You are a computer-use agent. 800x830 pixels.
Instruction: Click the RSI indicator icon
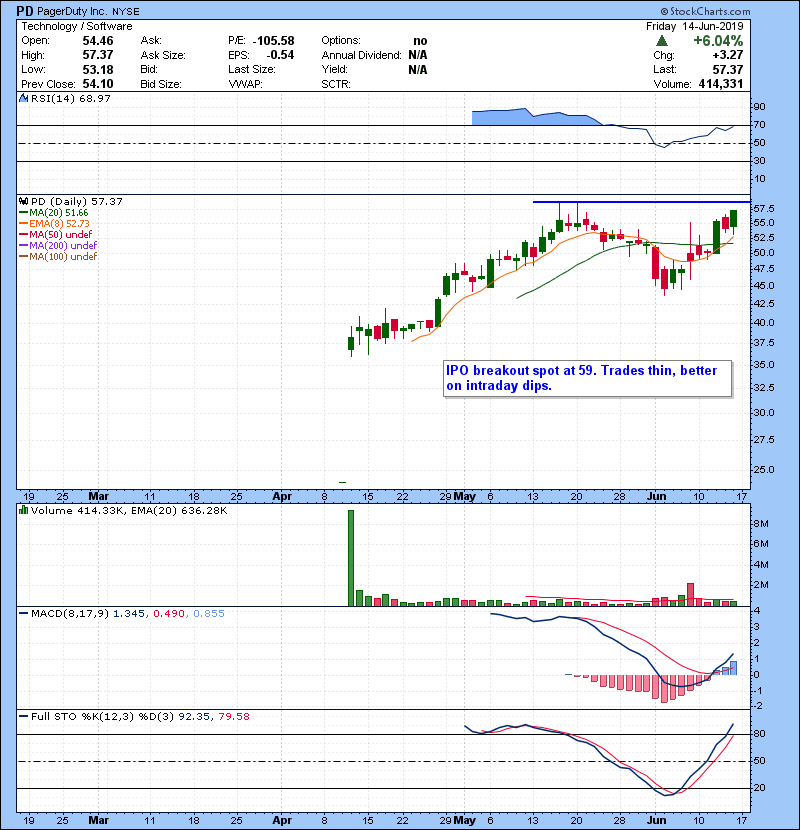pyautogui.click(x=23, y=98)
